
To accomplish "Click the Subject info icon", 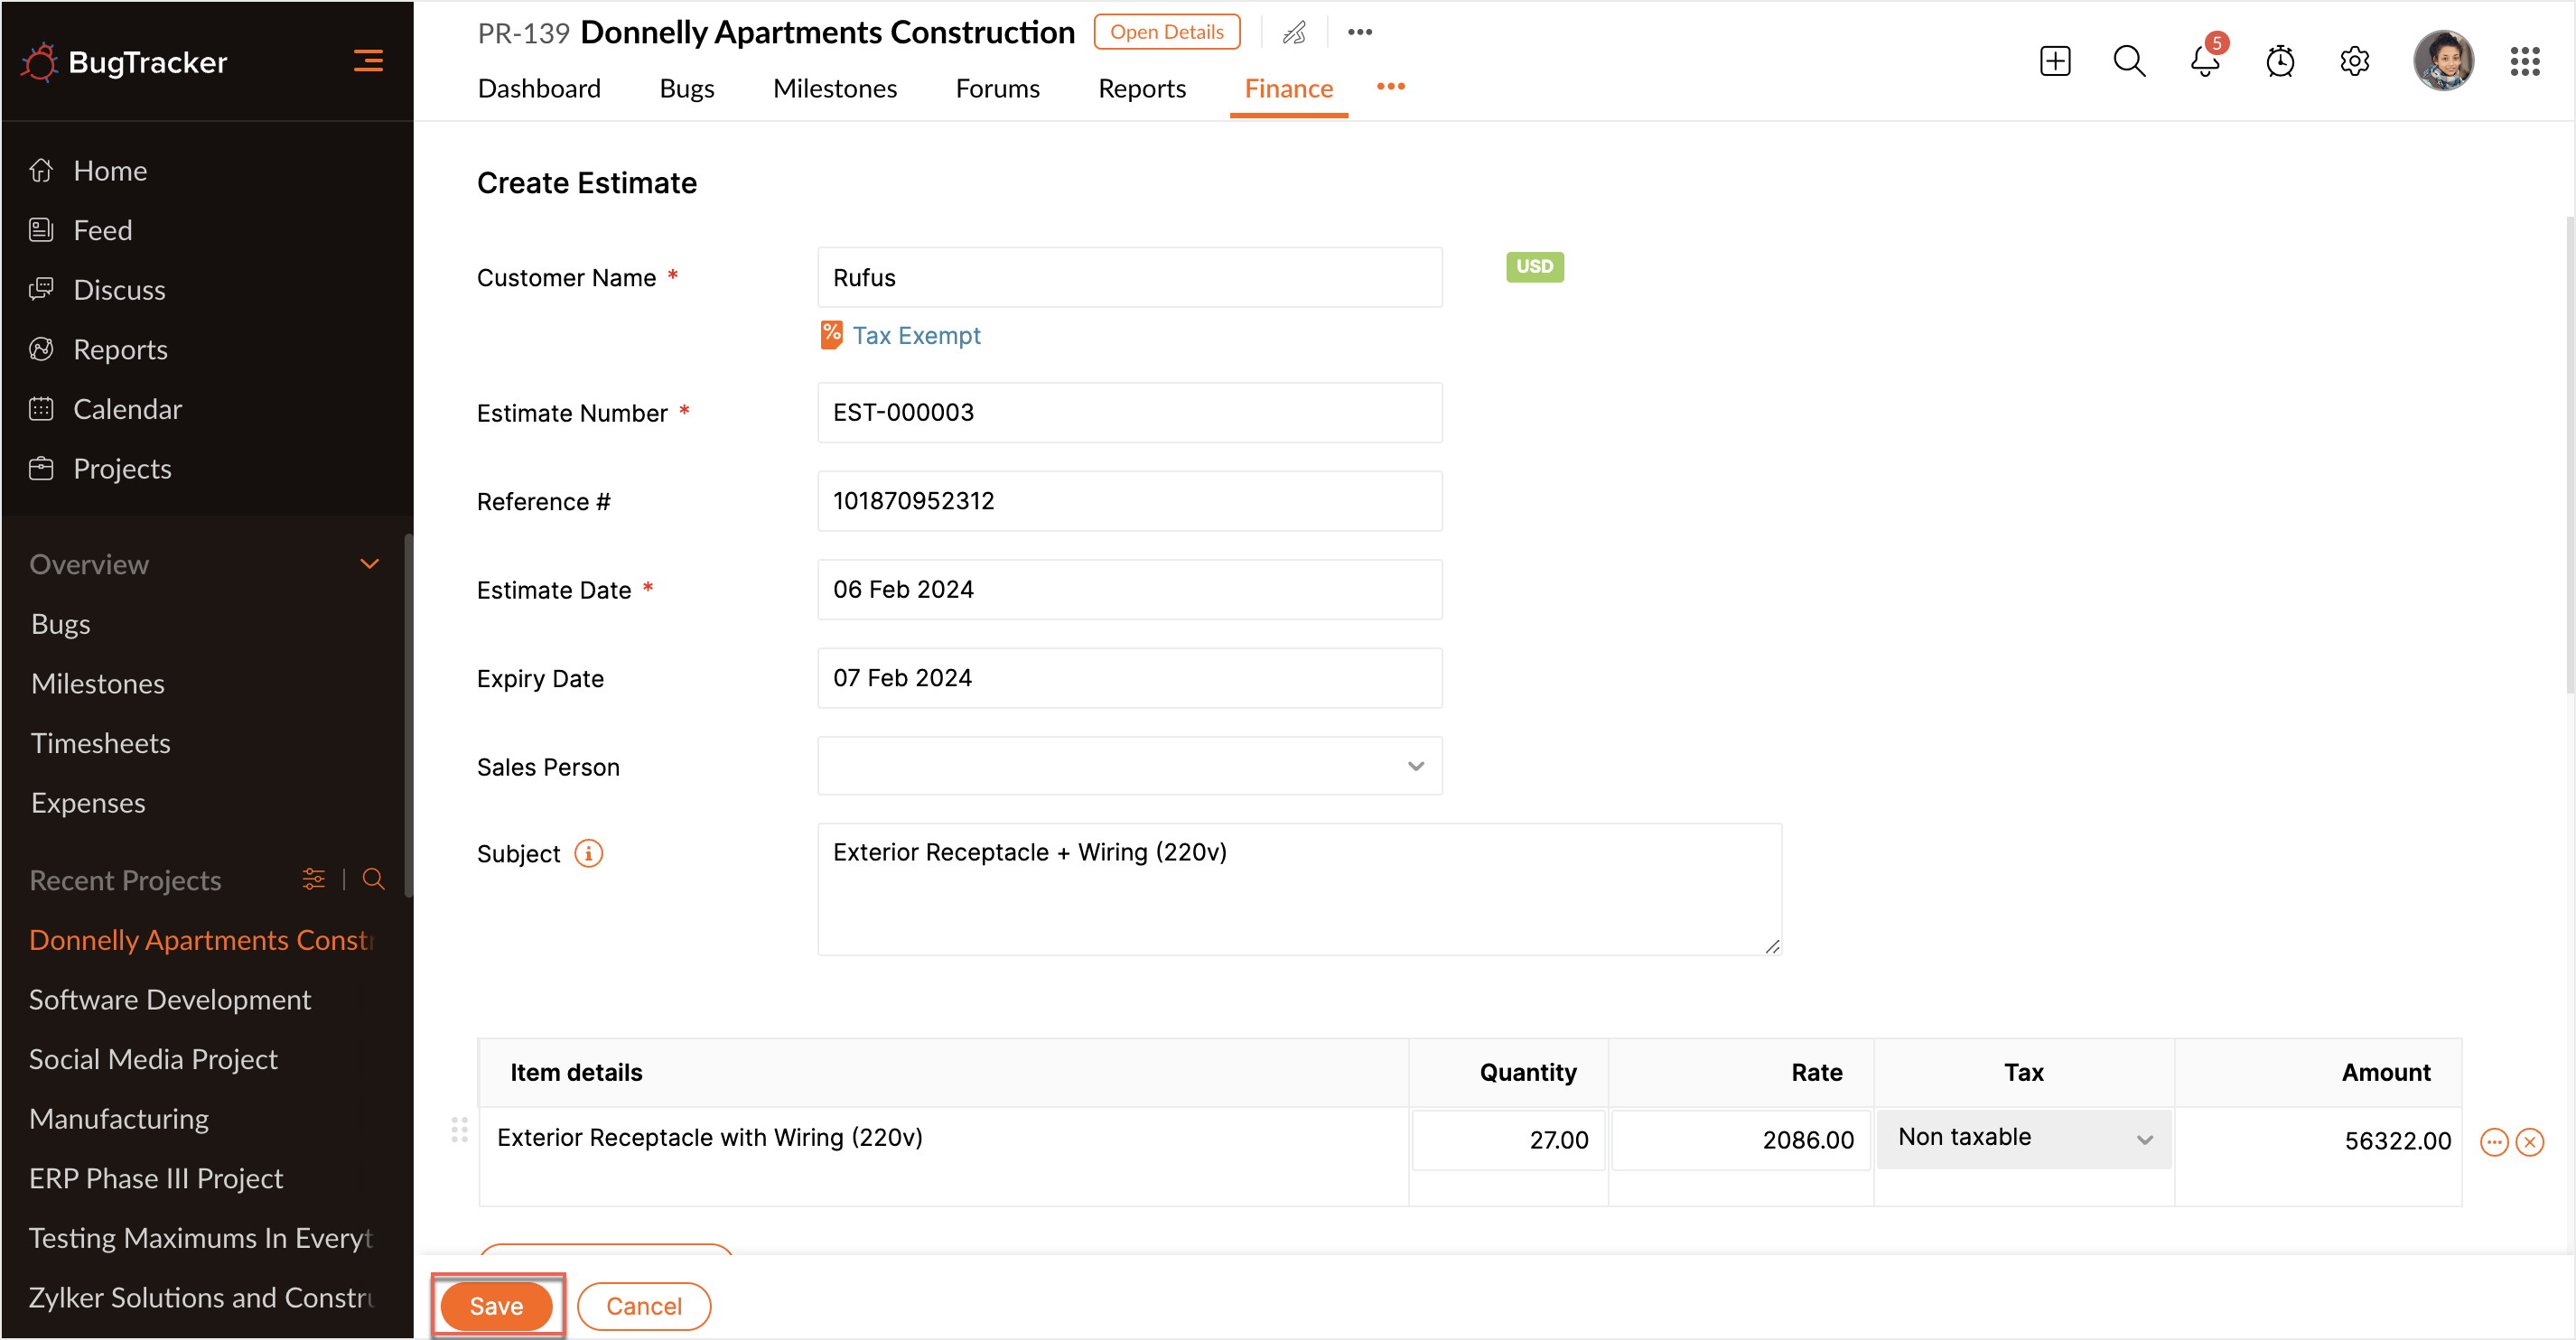I will pyautogui.click(x=588, y=853).
